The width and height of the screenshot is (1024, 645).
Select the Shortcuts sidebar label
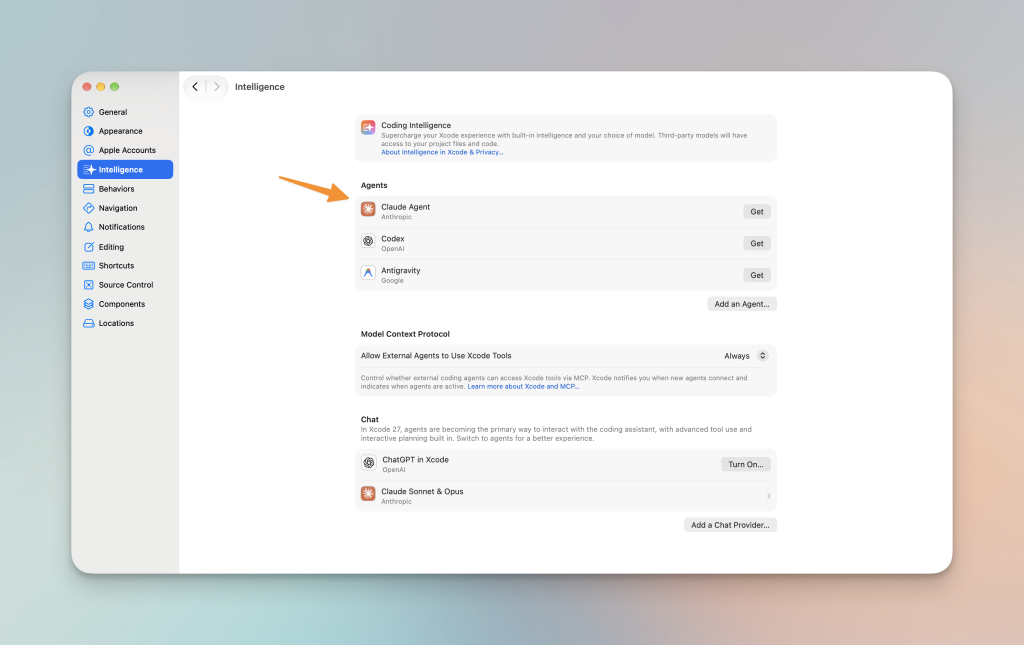point(116,266)
